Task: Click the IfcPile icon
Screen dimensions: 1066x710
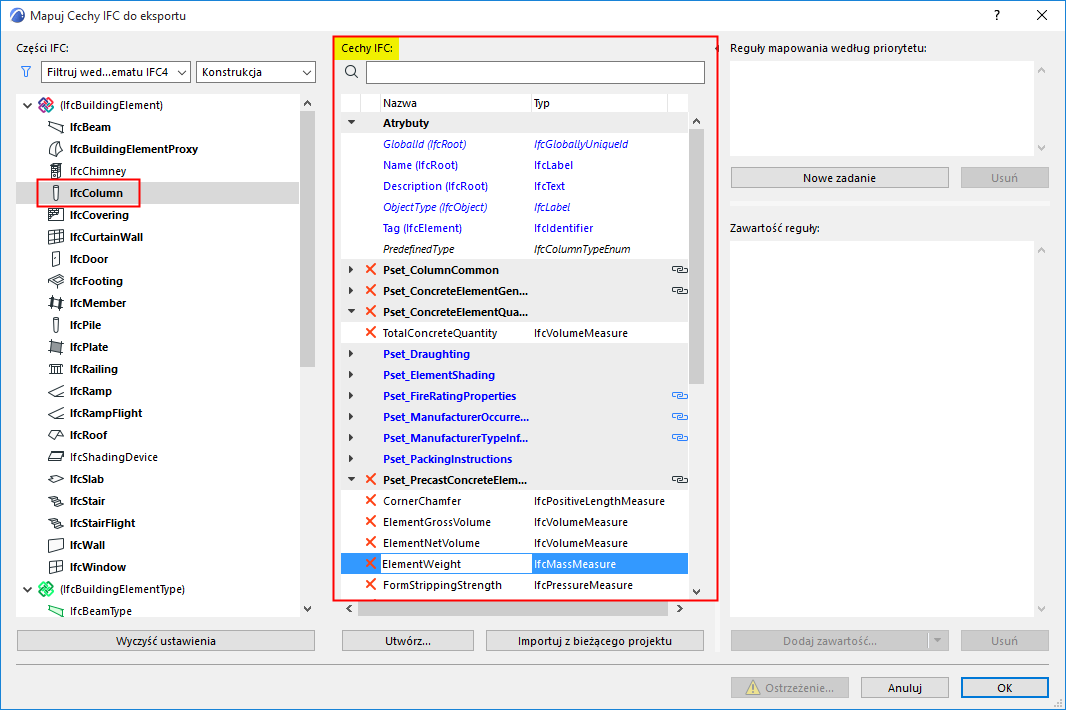Action: pyautogui.click(x=56, y=325)
